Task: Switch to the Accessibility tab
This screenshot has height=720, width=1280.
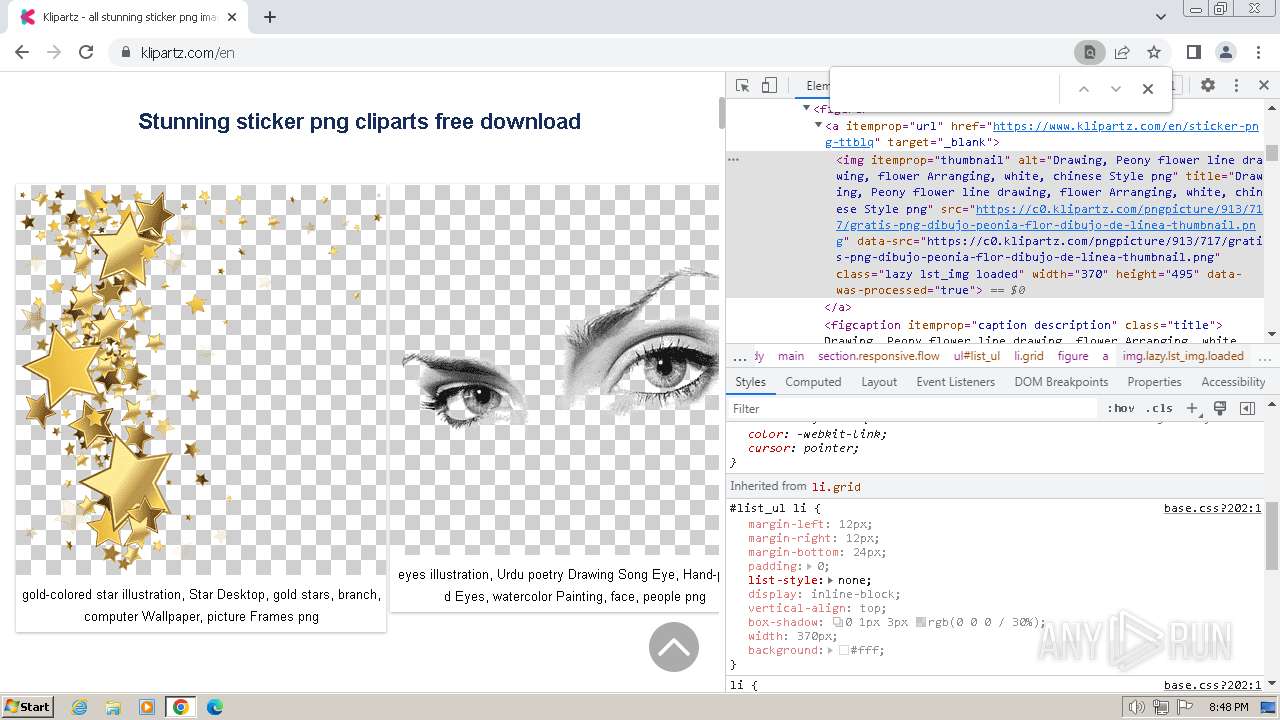Action: pos(1233,382)
